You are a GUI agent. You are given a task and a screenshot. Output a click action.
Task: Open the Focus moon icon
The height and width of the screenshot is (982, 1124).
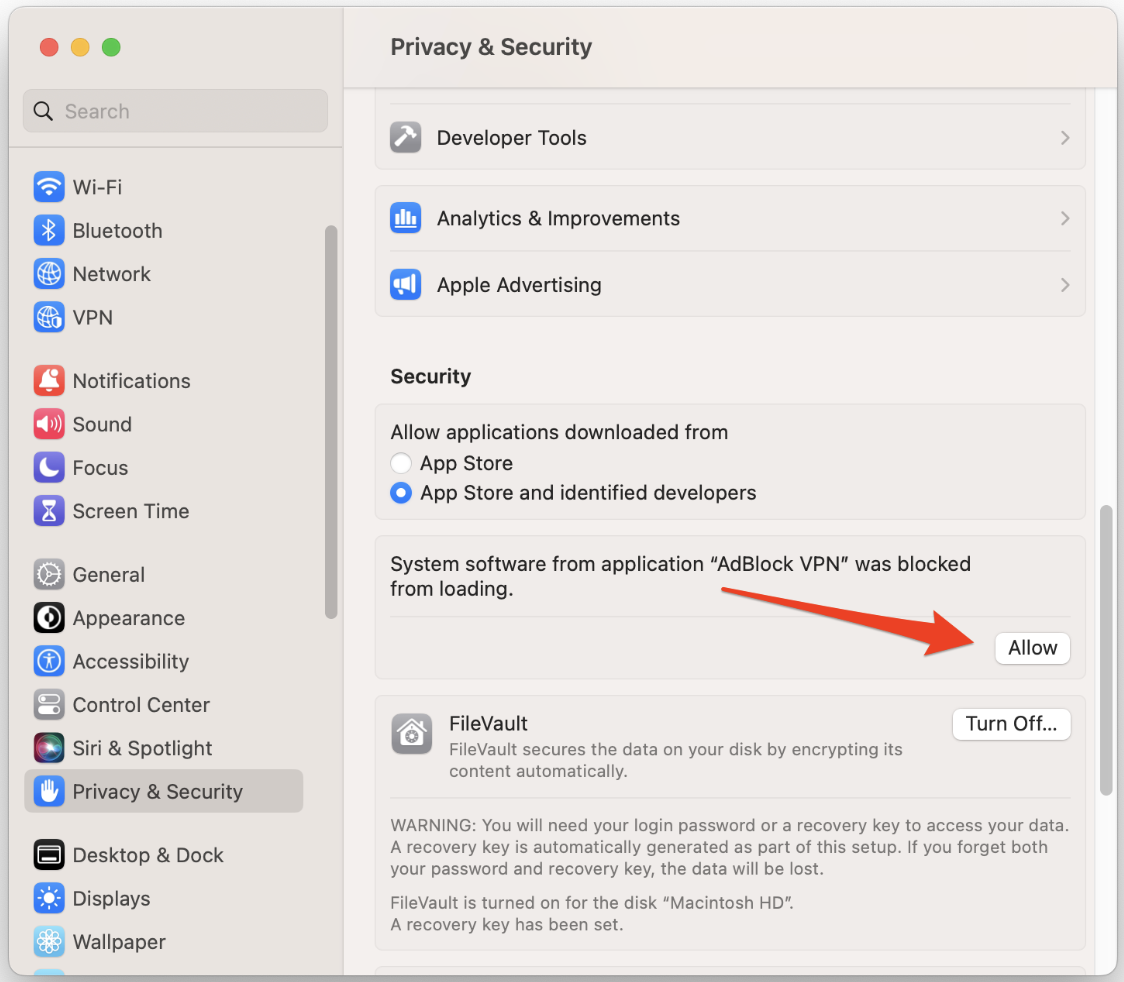[48, 468]
